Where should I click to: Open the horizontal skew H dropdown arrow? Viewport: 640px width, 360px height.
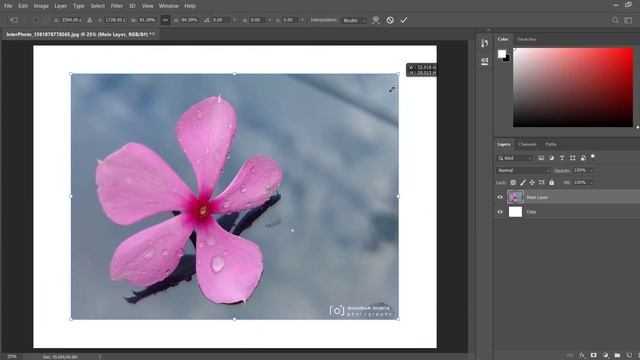coord(270,20)
